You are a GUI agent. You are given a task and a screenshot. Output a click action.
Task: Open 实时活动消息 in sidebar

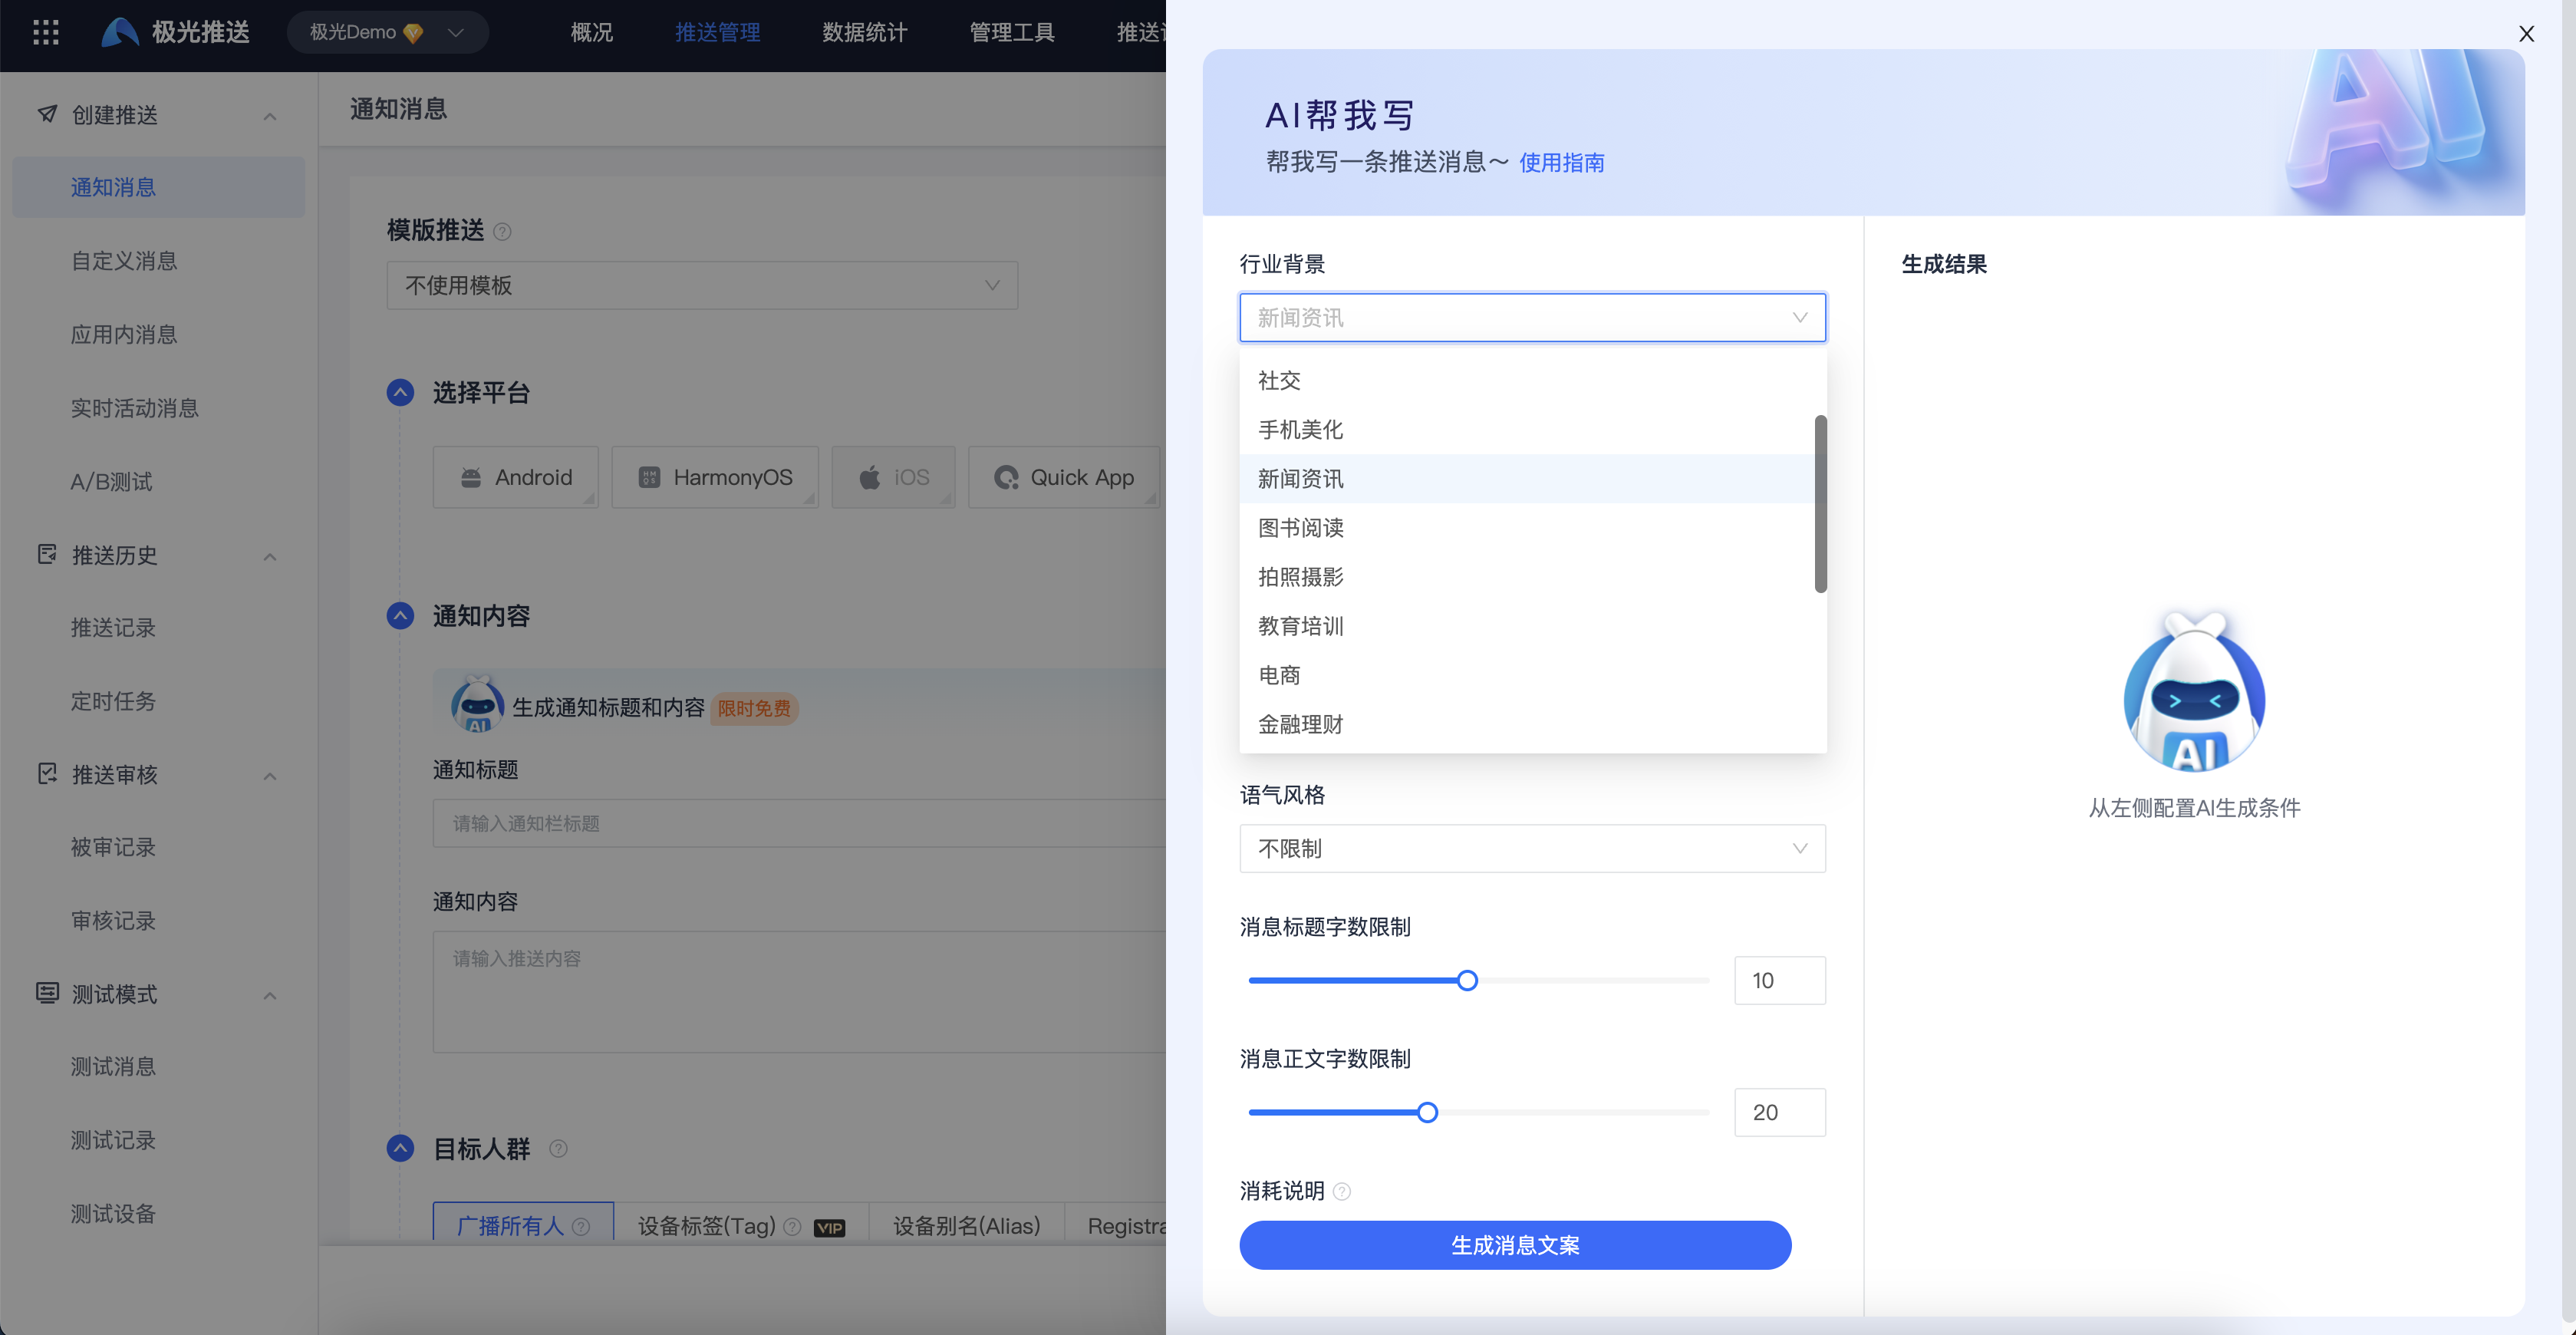pyautogui.click(x=134, y=408)
